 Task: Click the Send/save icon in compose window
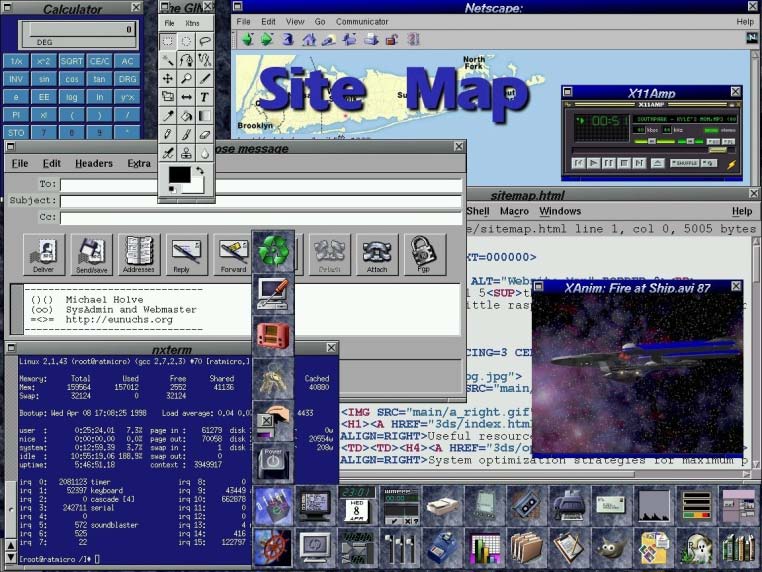[91, 255]
